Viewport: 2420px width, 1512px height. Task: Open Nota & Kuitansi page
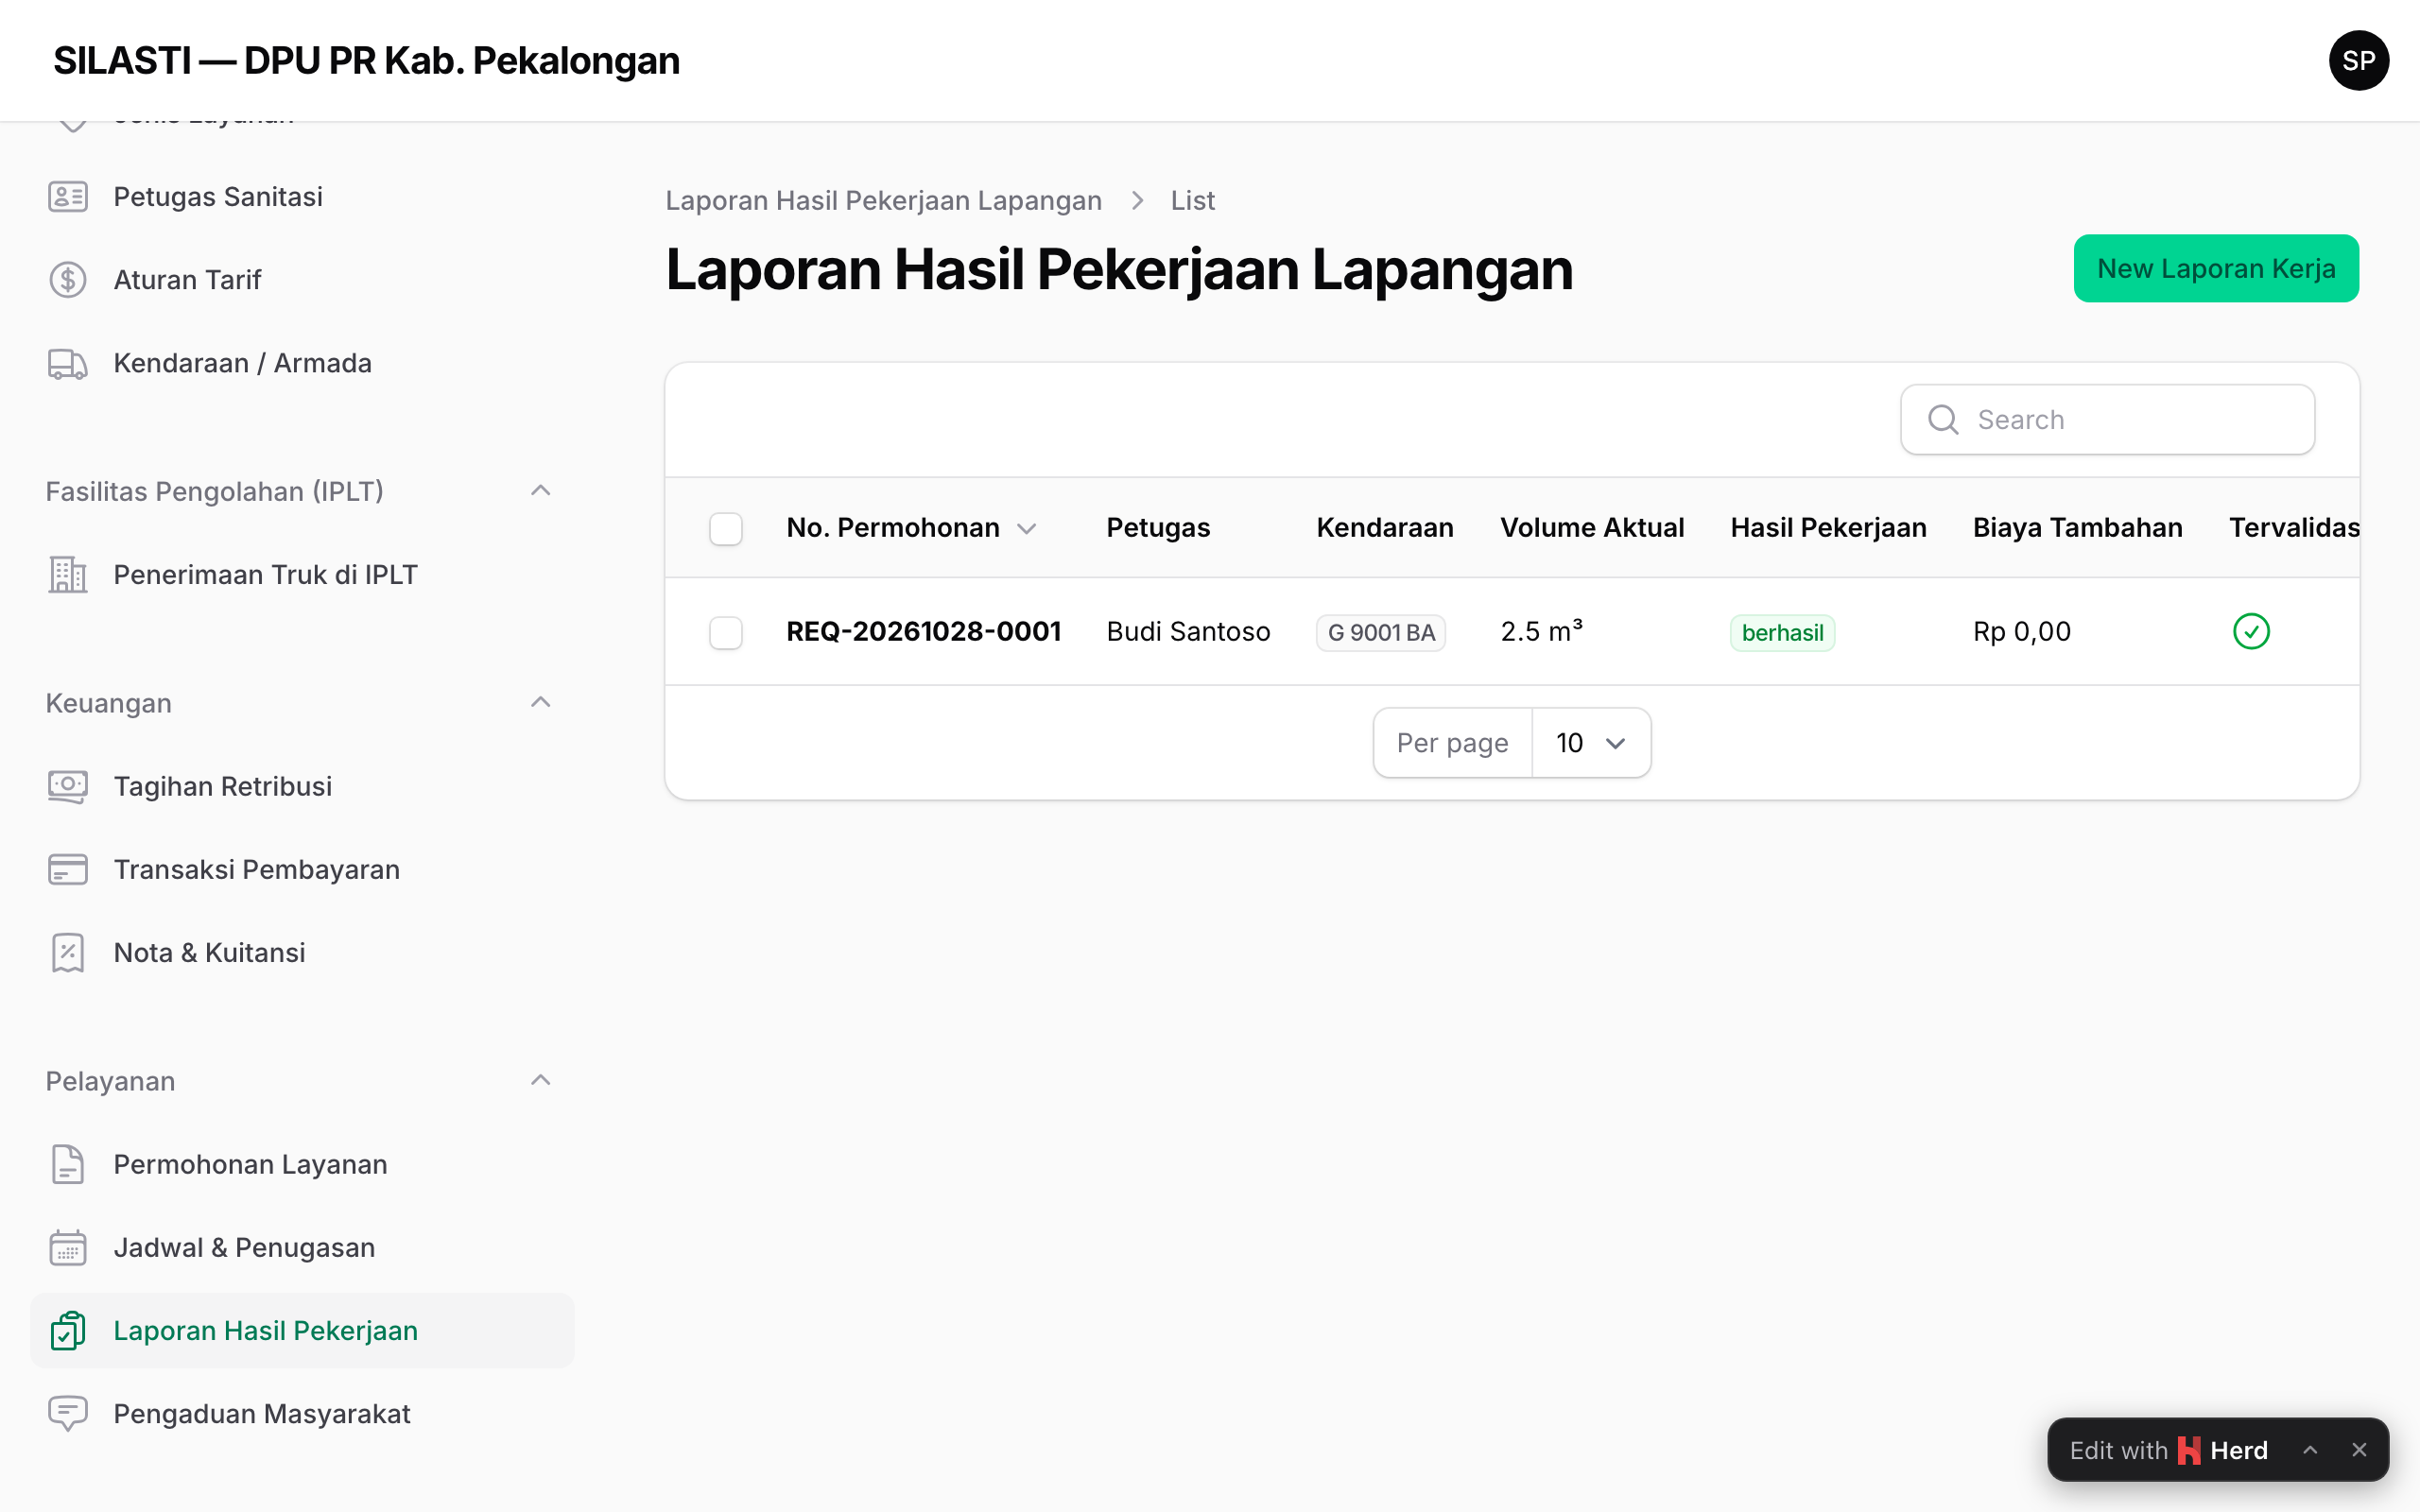point(302,953)
